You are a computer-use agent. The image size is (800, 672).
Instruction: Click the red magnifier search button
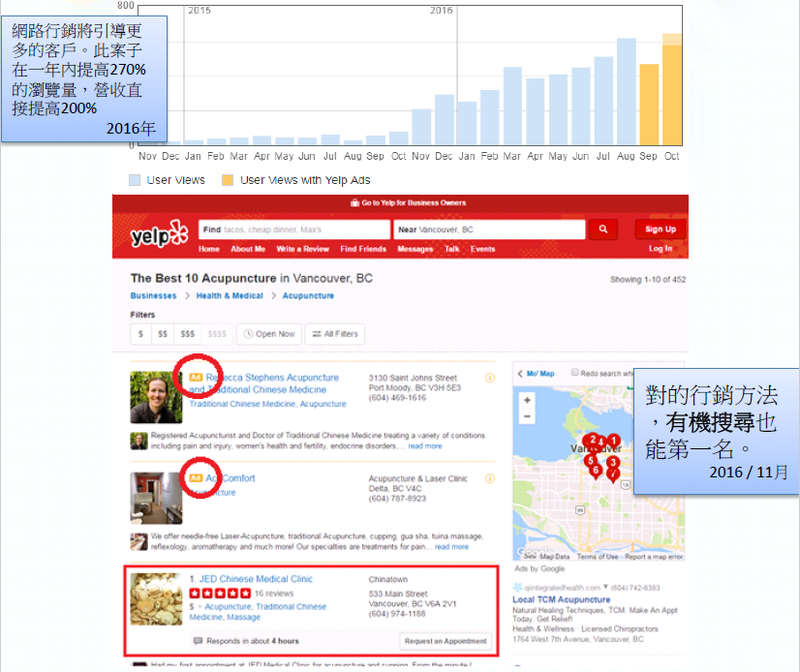pyautogui.click(x=602, y=230)
